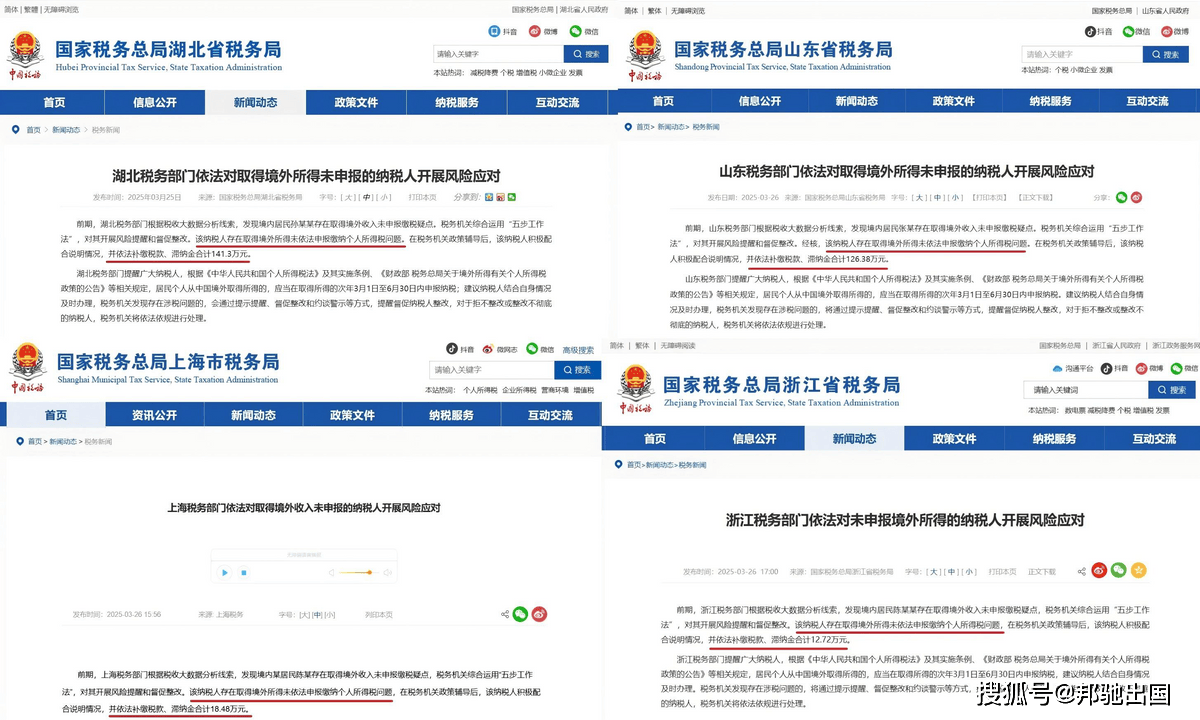1200x720 pixels.
Task: Switch font size to 大 on the Zhejiang article
Action: [935, 571]
